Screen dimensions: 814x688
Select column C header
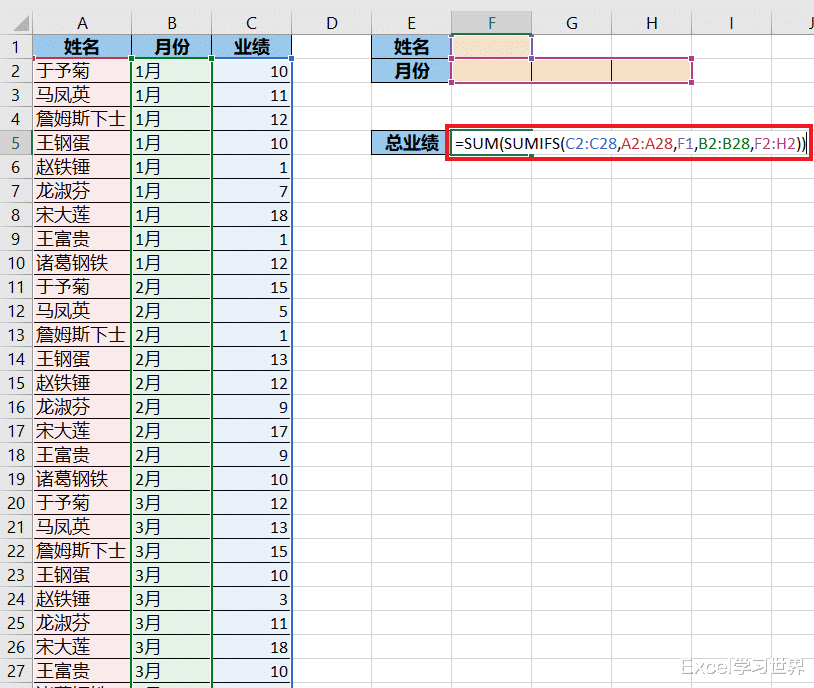pyautogui.click(x=252, y=23)
